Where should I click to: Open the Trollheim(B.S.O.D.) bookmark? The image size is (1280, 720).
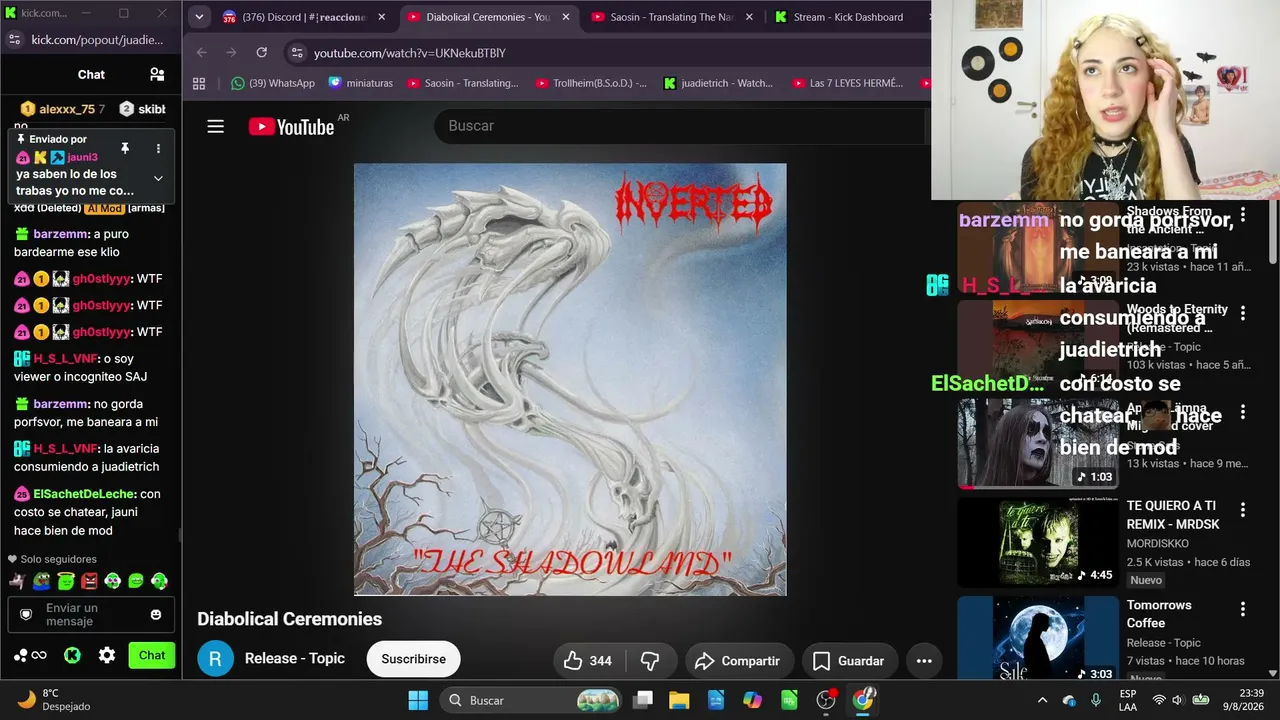(591, 83)
